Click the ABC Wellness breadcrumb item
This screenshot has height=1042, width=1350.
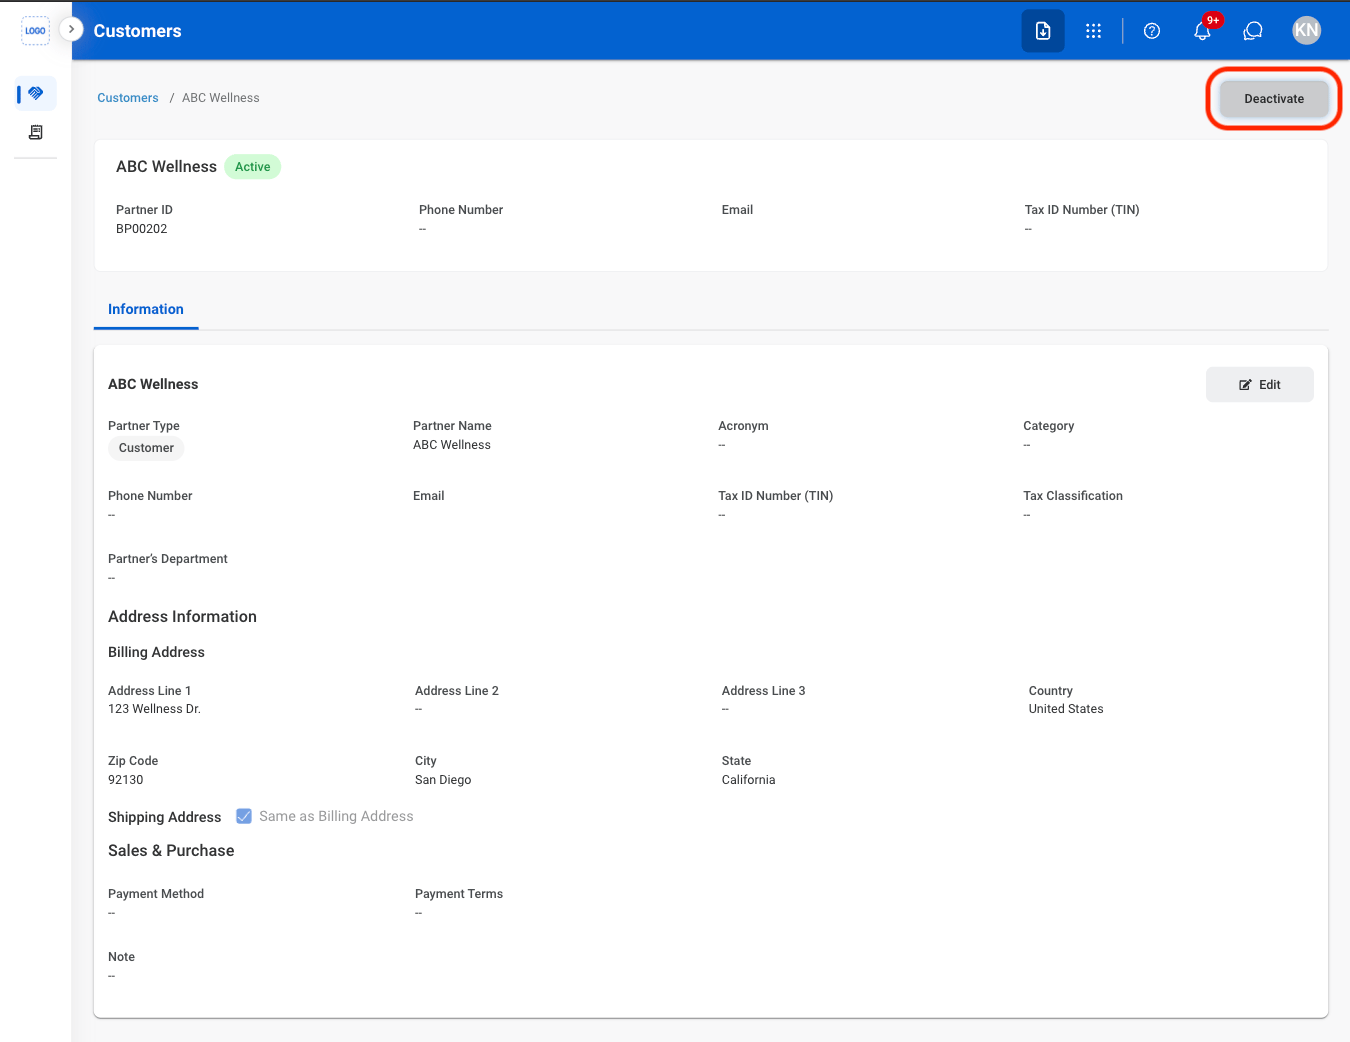click(x=221, y=98)
